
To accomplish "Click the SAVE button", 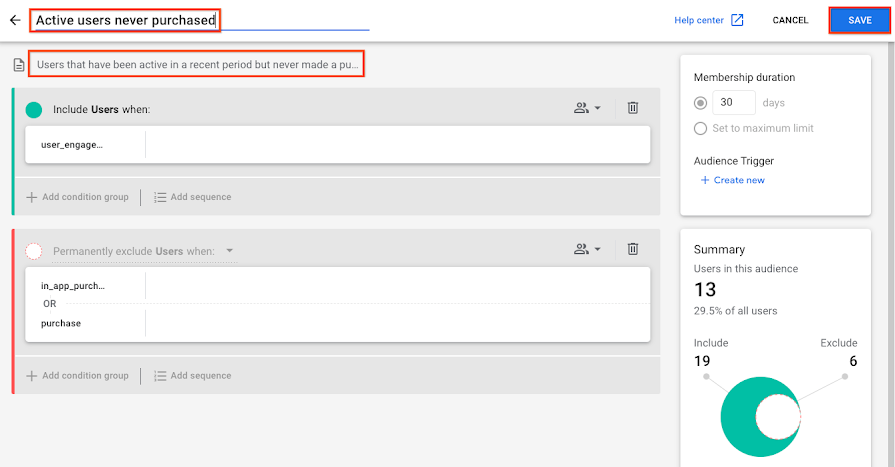I will tap(860, 21).
